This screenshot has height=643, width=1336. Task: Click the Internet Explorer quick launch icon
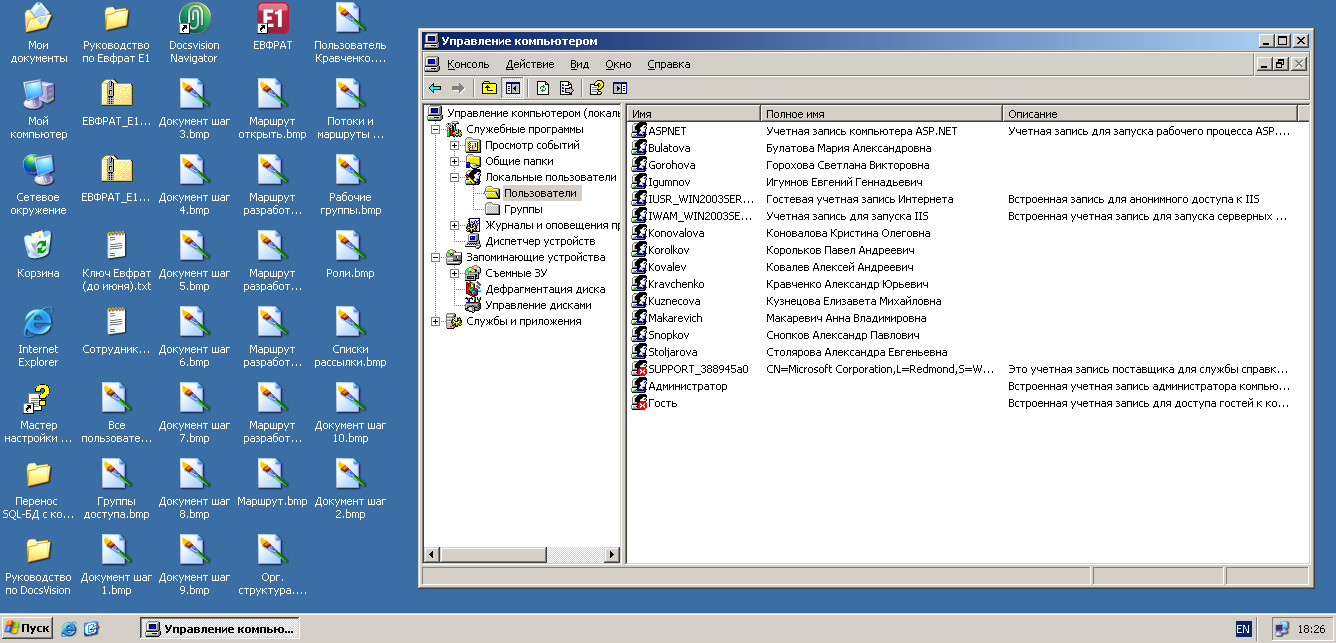pyautogui.click(x=69, y=629)
